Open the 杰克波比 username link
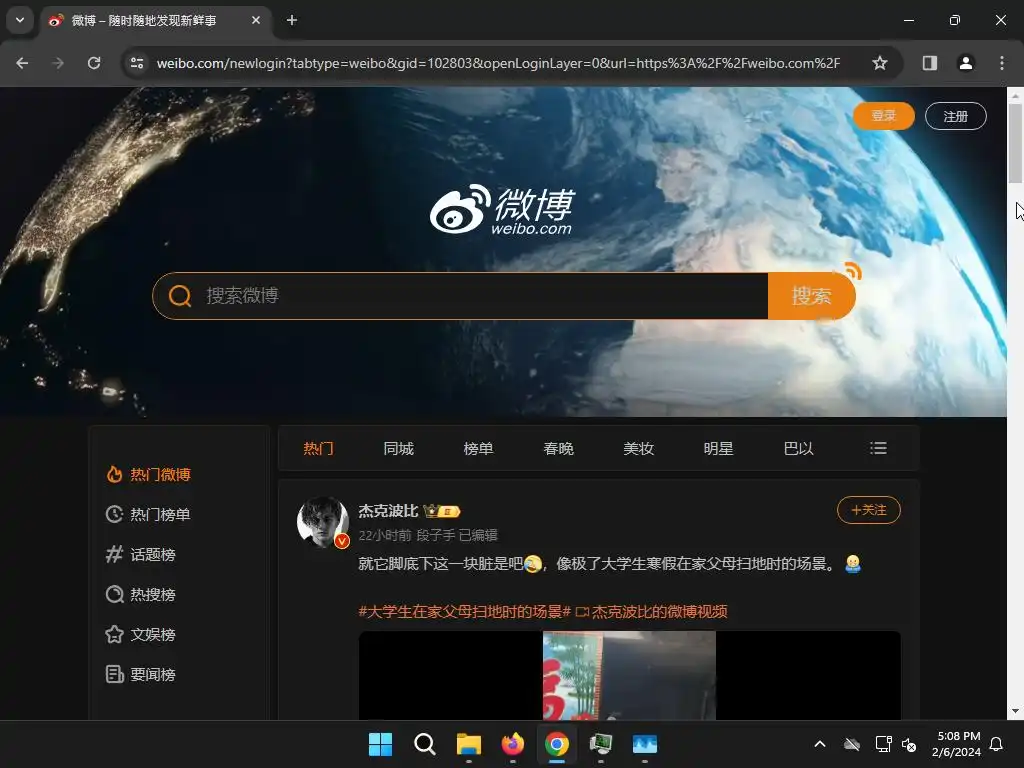The image size is (1024, 768). 388,511
